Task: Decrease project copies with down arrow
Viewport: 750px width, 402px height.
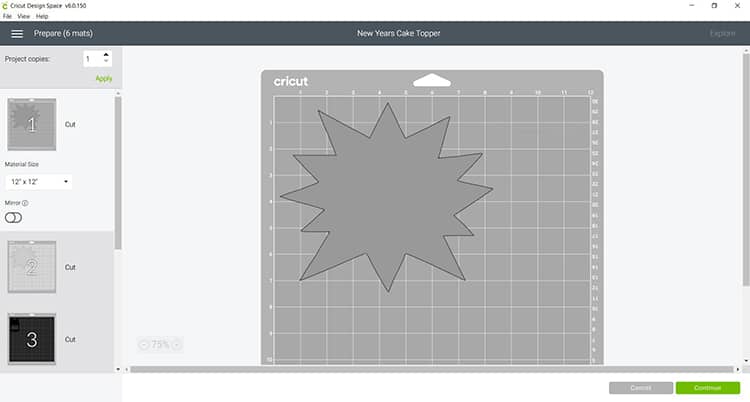Action: tap(106, 61)
